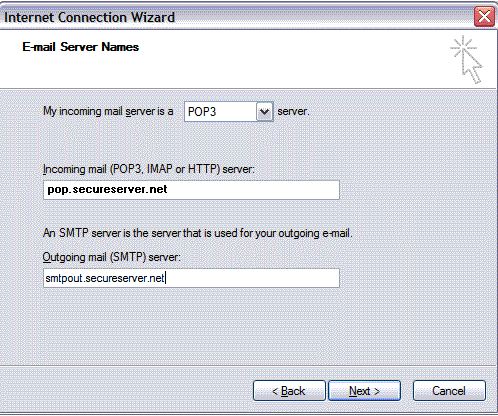Click the "My incoming mail server is a" label
Image resolution: width=498 pixels, height=416 pixels.
pos(108,111)
